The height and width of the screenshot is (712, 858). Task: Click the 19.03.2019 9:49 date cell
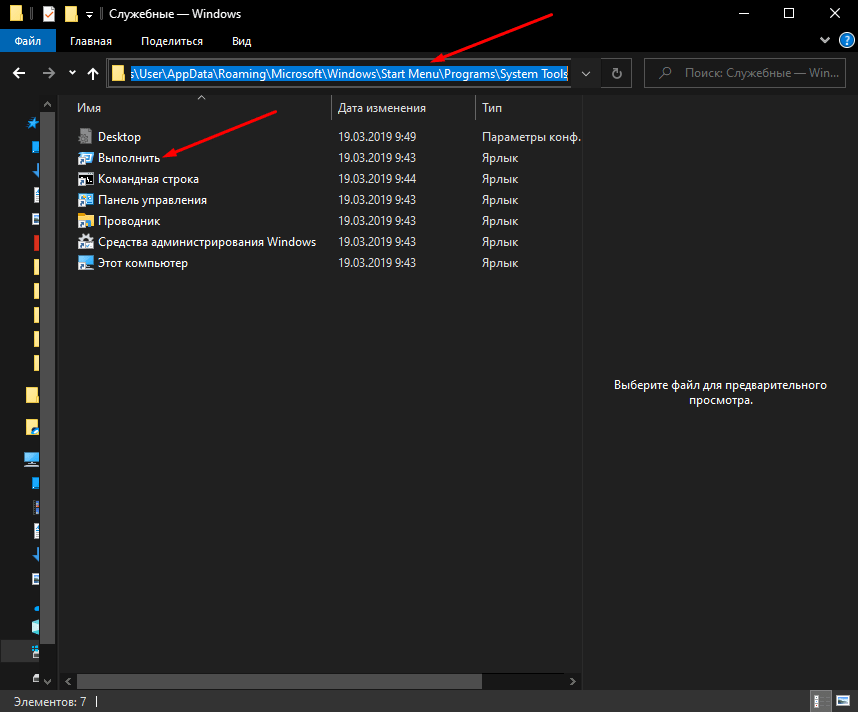pyautogui.click(x=377, y=137)
